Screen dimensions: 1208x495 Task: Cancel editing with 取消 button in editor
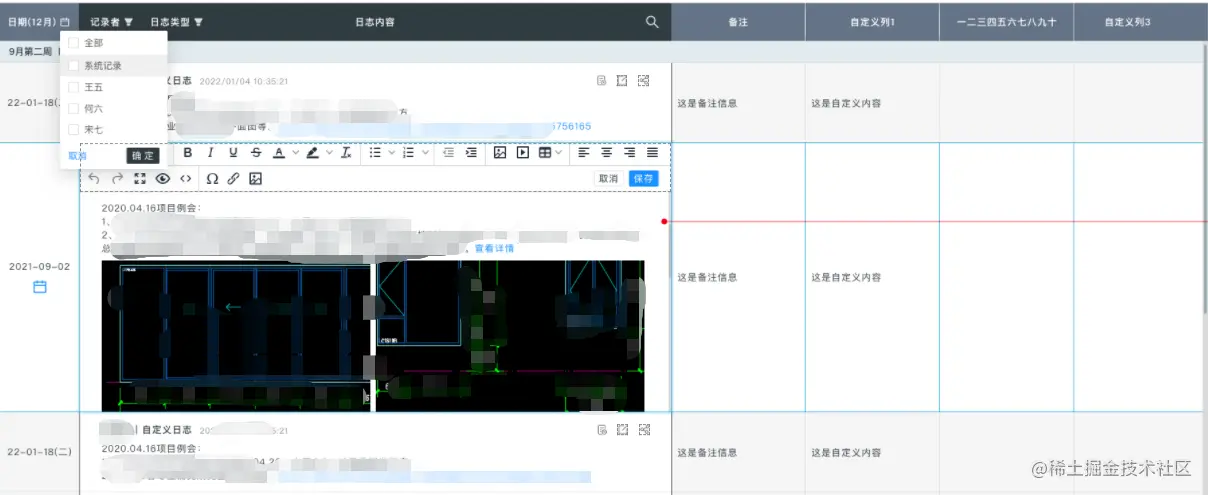coord(608,178)
